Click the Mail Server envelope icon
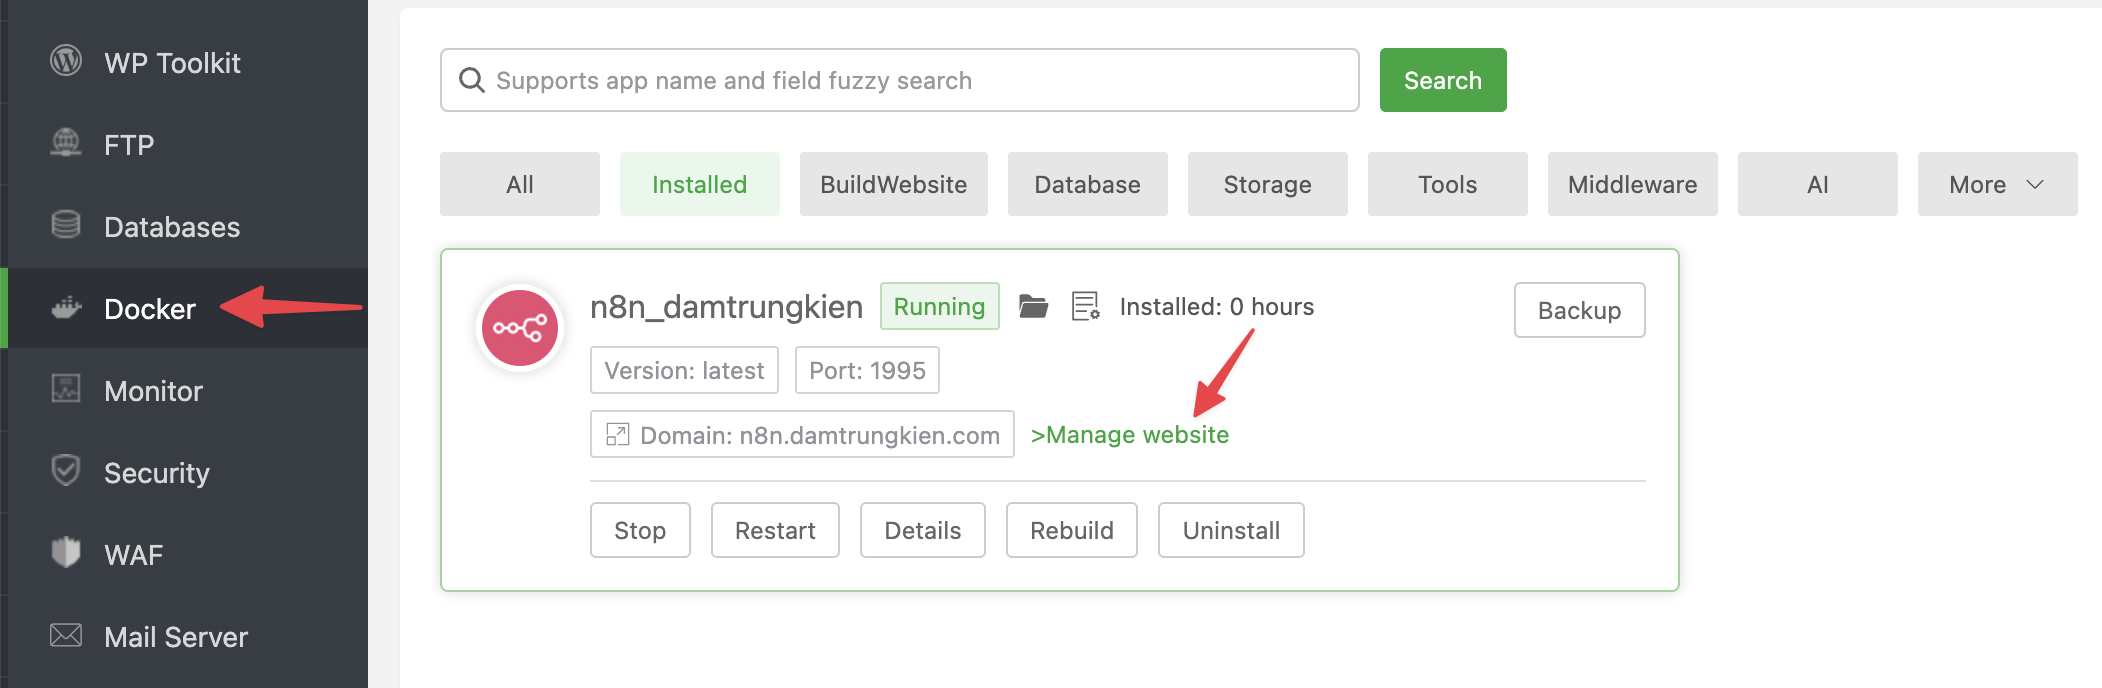2102x688 pixels. click(x=66, y=634)
